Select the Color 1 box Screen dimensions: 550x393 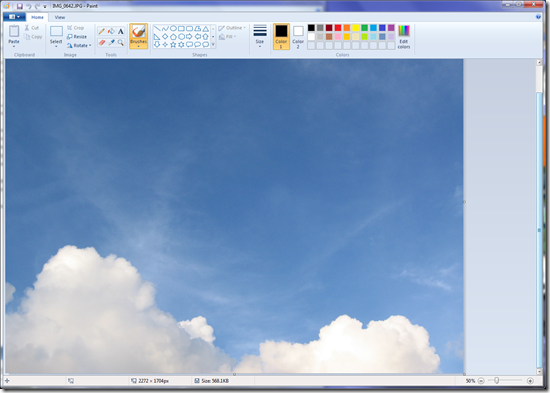pos(281,36)
